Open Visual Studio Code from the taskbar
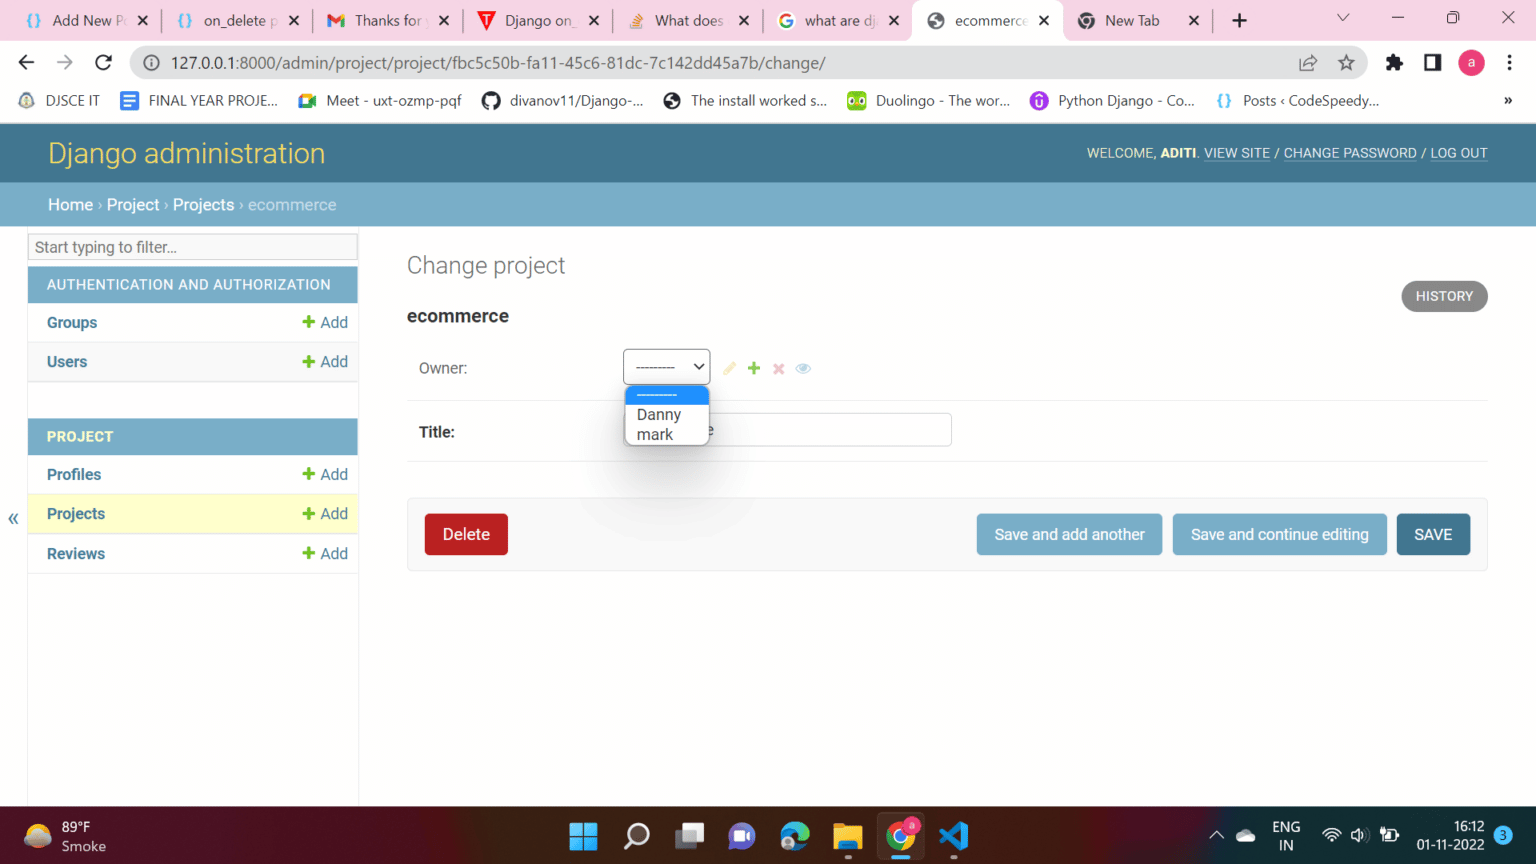This screenshot has height=864, width=1536. 952,837
